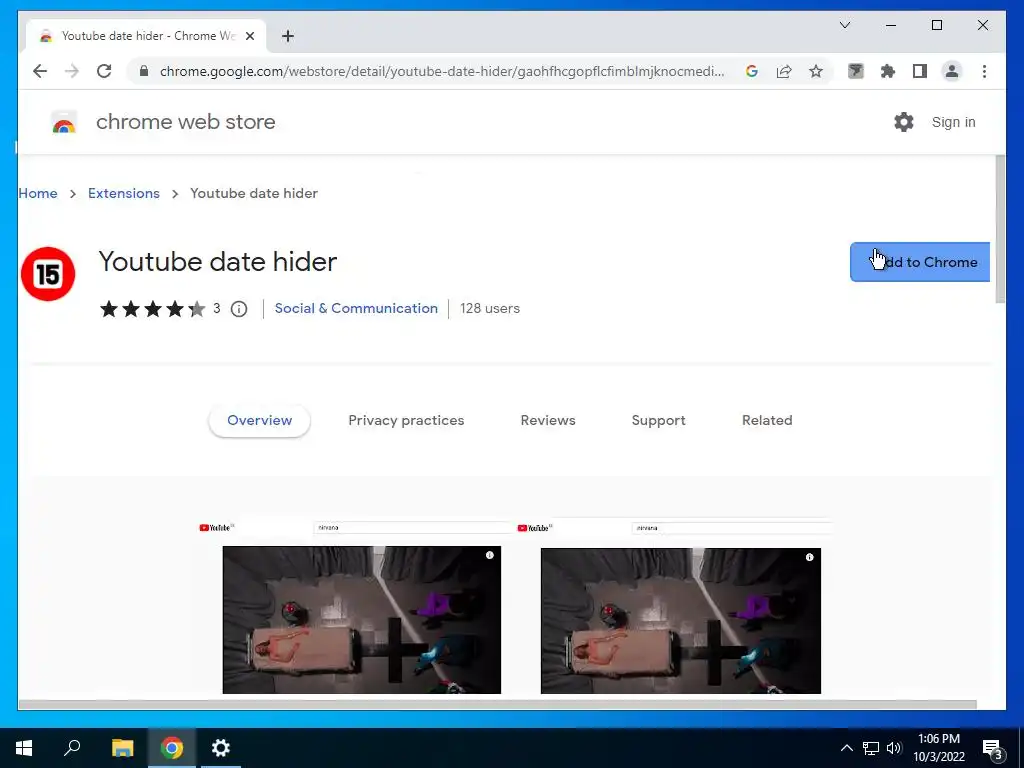This screenshot has height=768, width=1024.
Task: Select the Overview tab
Action: (x=259, y=421)
